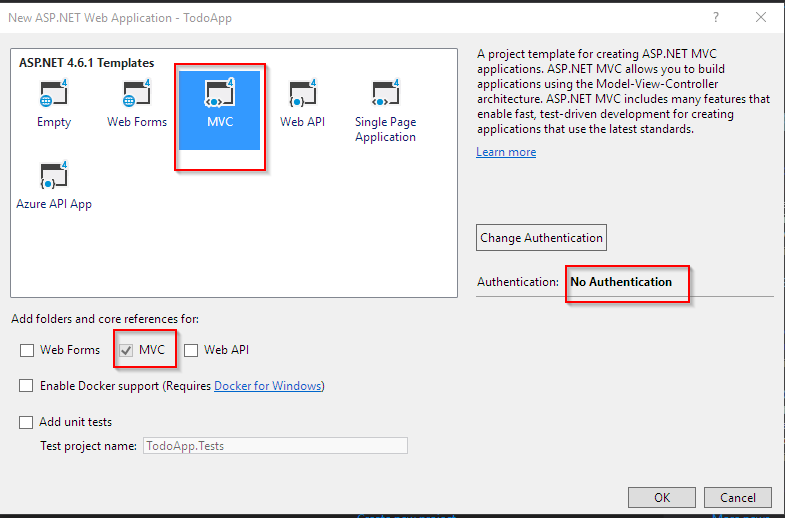Open the Docker for Windows link
Viewport: 785px width, 518px height.
tap(268, 386)
